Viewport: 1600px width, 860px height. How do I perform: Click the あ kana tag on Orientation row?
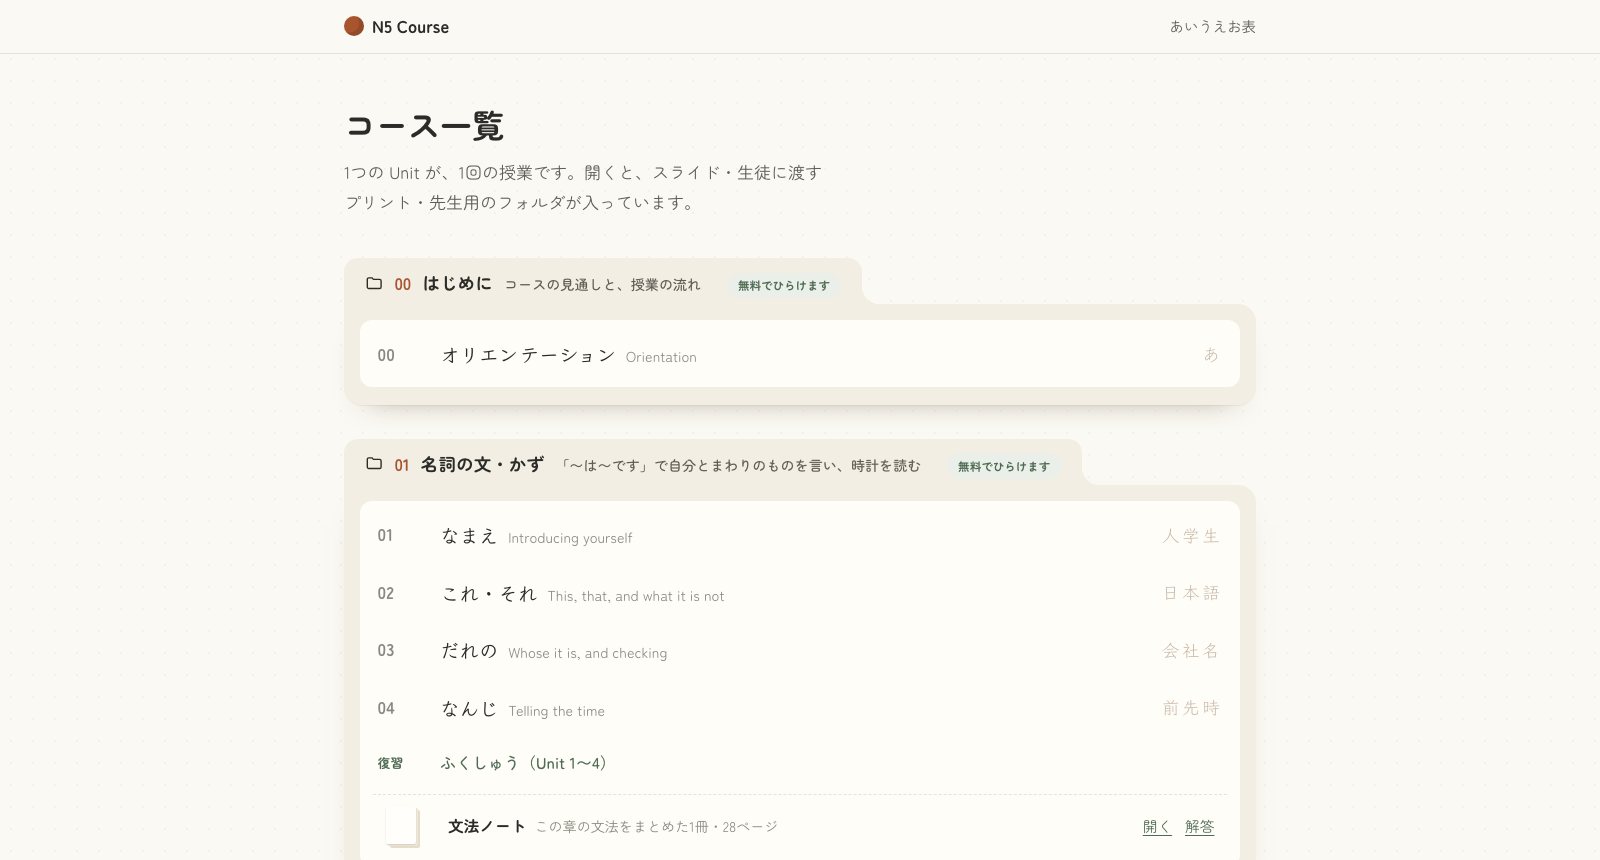click(x=1211, y=355)
